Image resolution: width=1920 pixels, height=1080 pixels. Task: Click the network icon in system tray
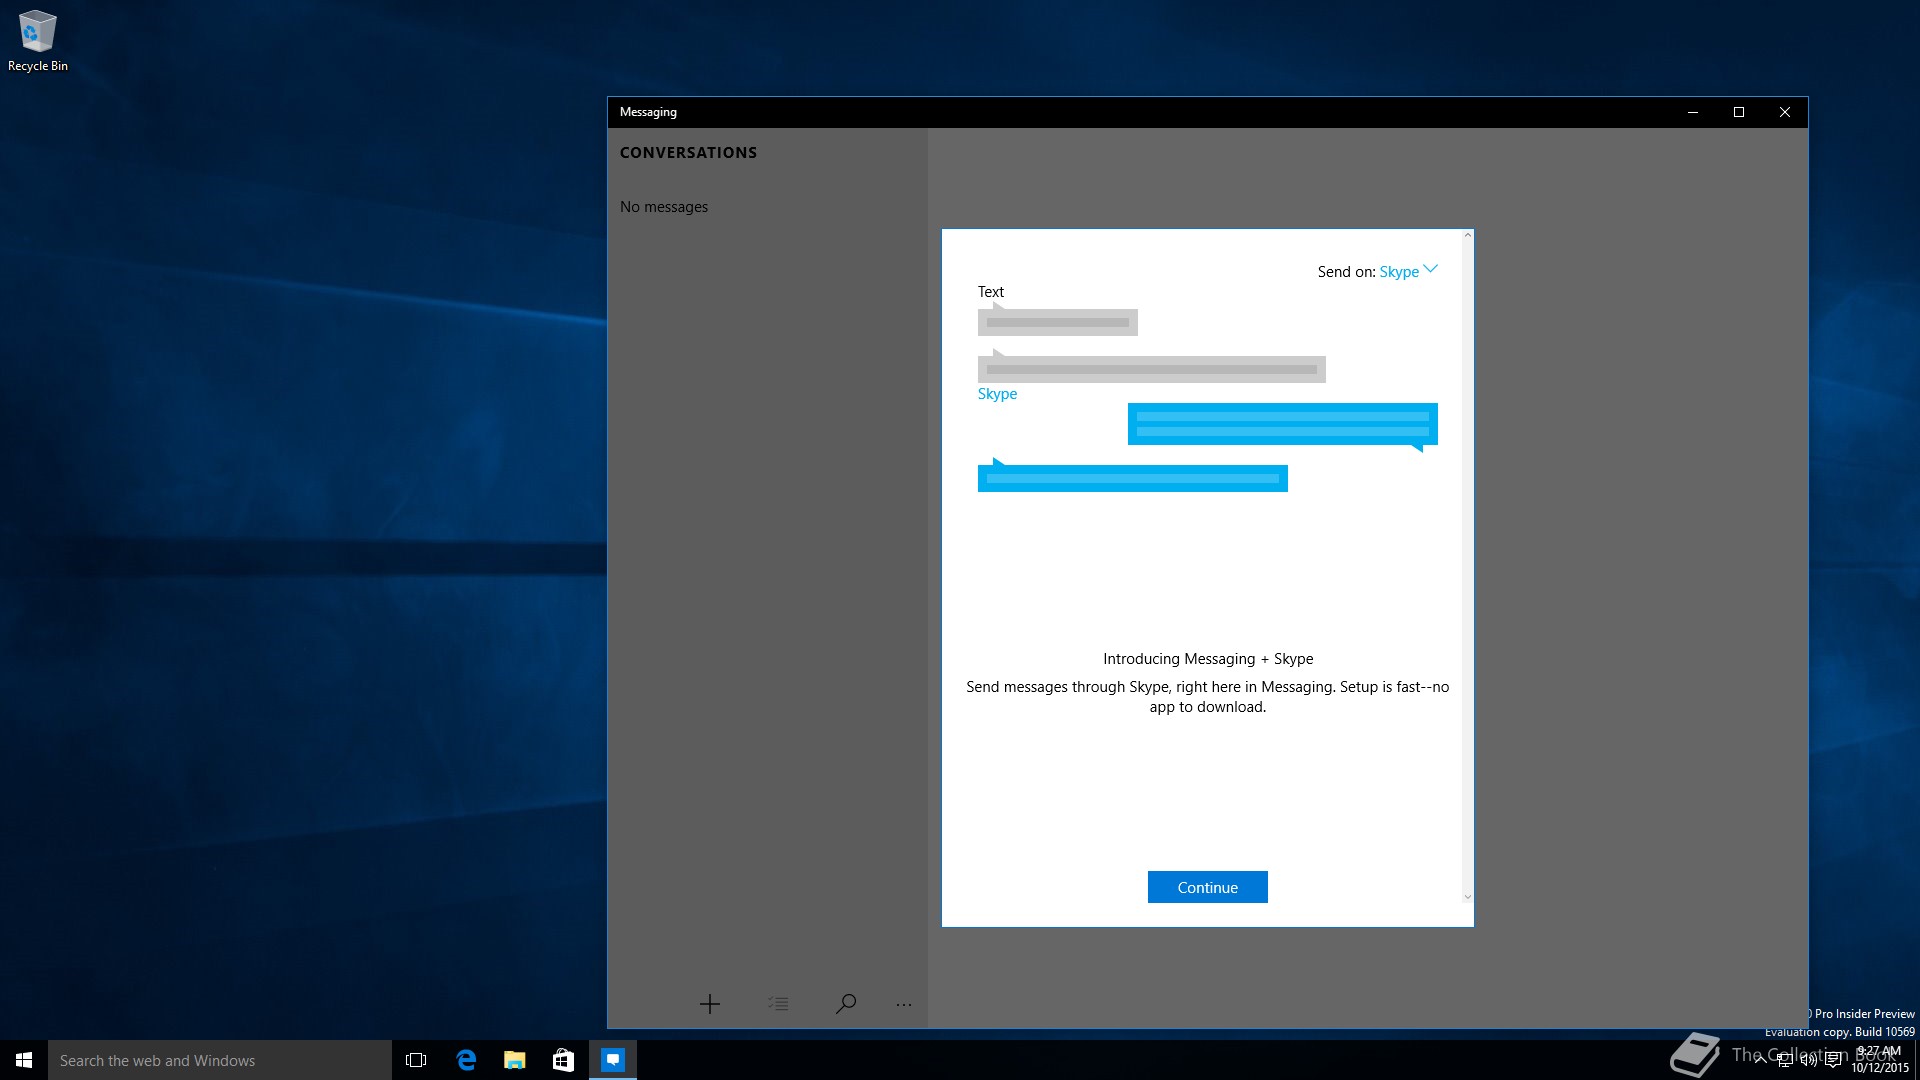point(1785,1060)
